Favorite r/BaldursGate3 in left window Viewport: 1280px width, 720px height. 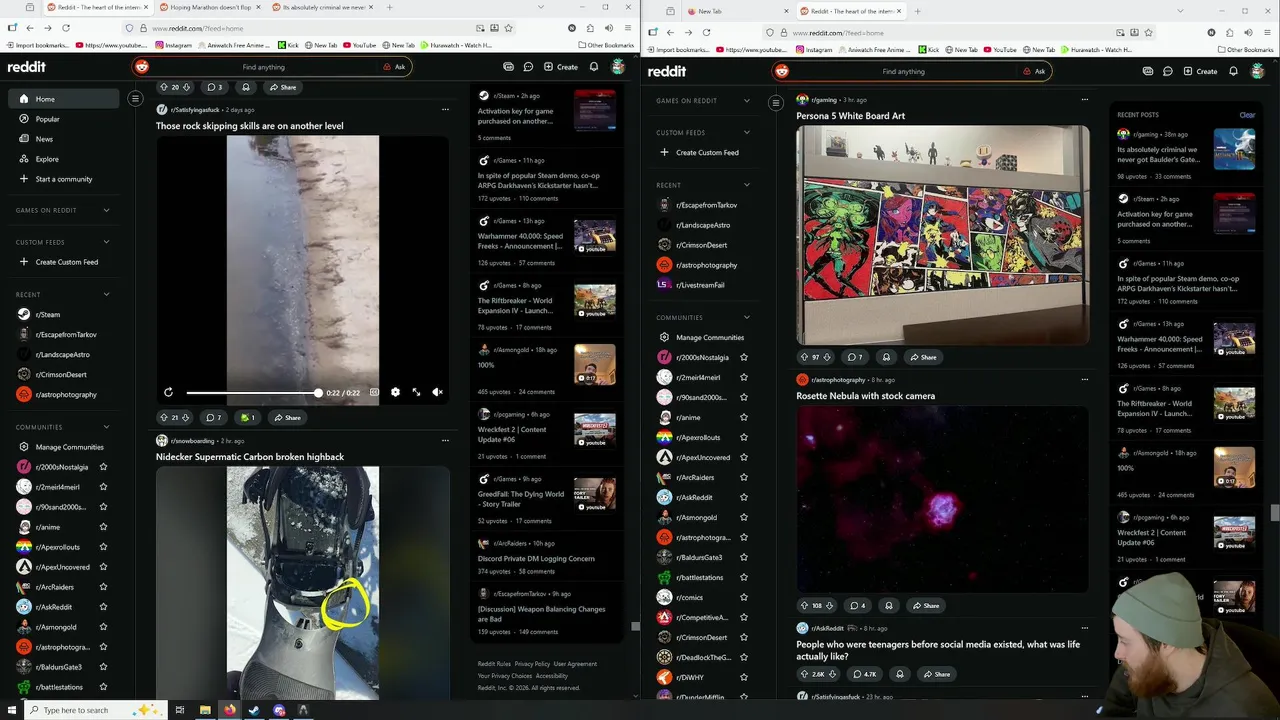tap(103, 667)
